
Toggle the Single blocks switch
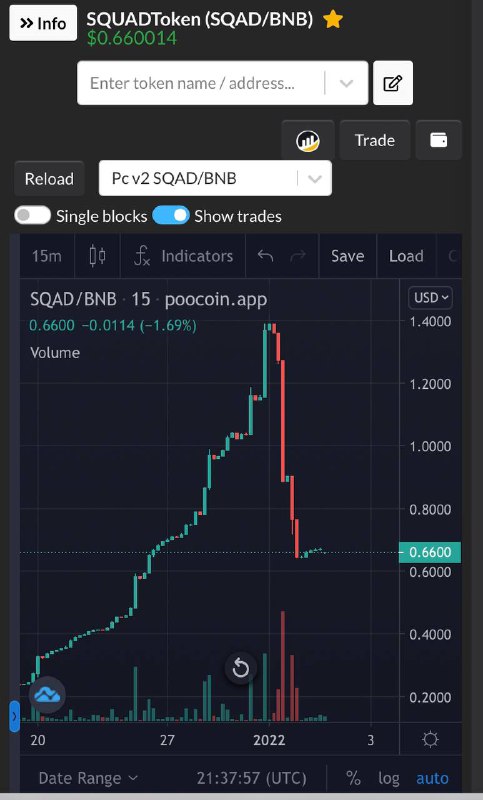tap(33, 215)
